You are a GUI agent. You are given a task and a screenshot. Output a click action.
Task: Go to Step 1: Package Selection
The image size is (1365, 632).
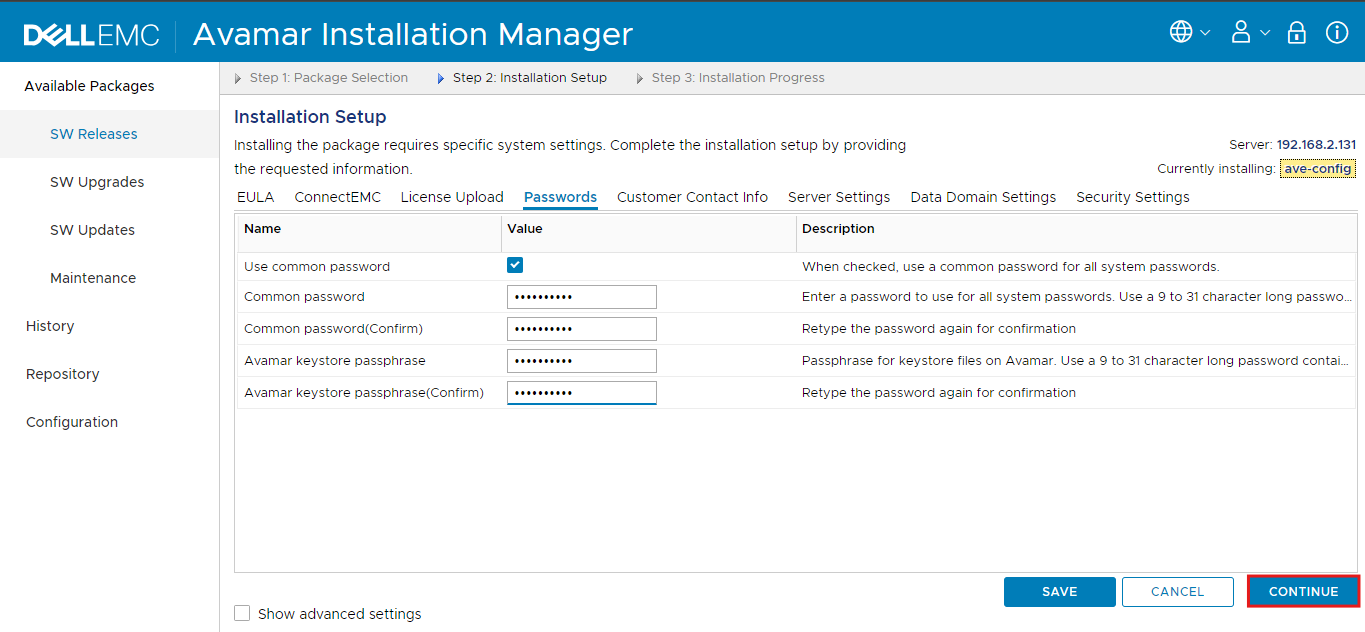(x=328, y=78)
